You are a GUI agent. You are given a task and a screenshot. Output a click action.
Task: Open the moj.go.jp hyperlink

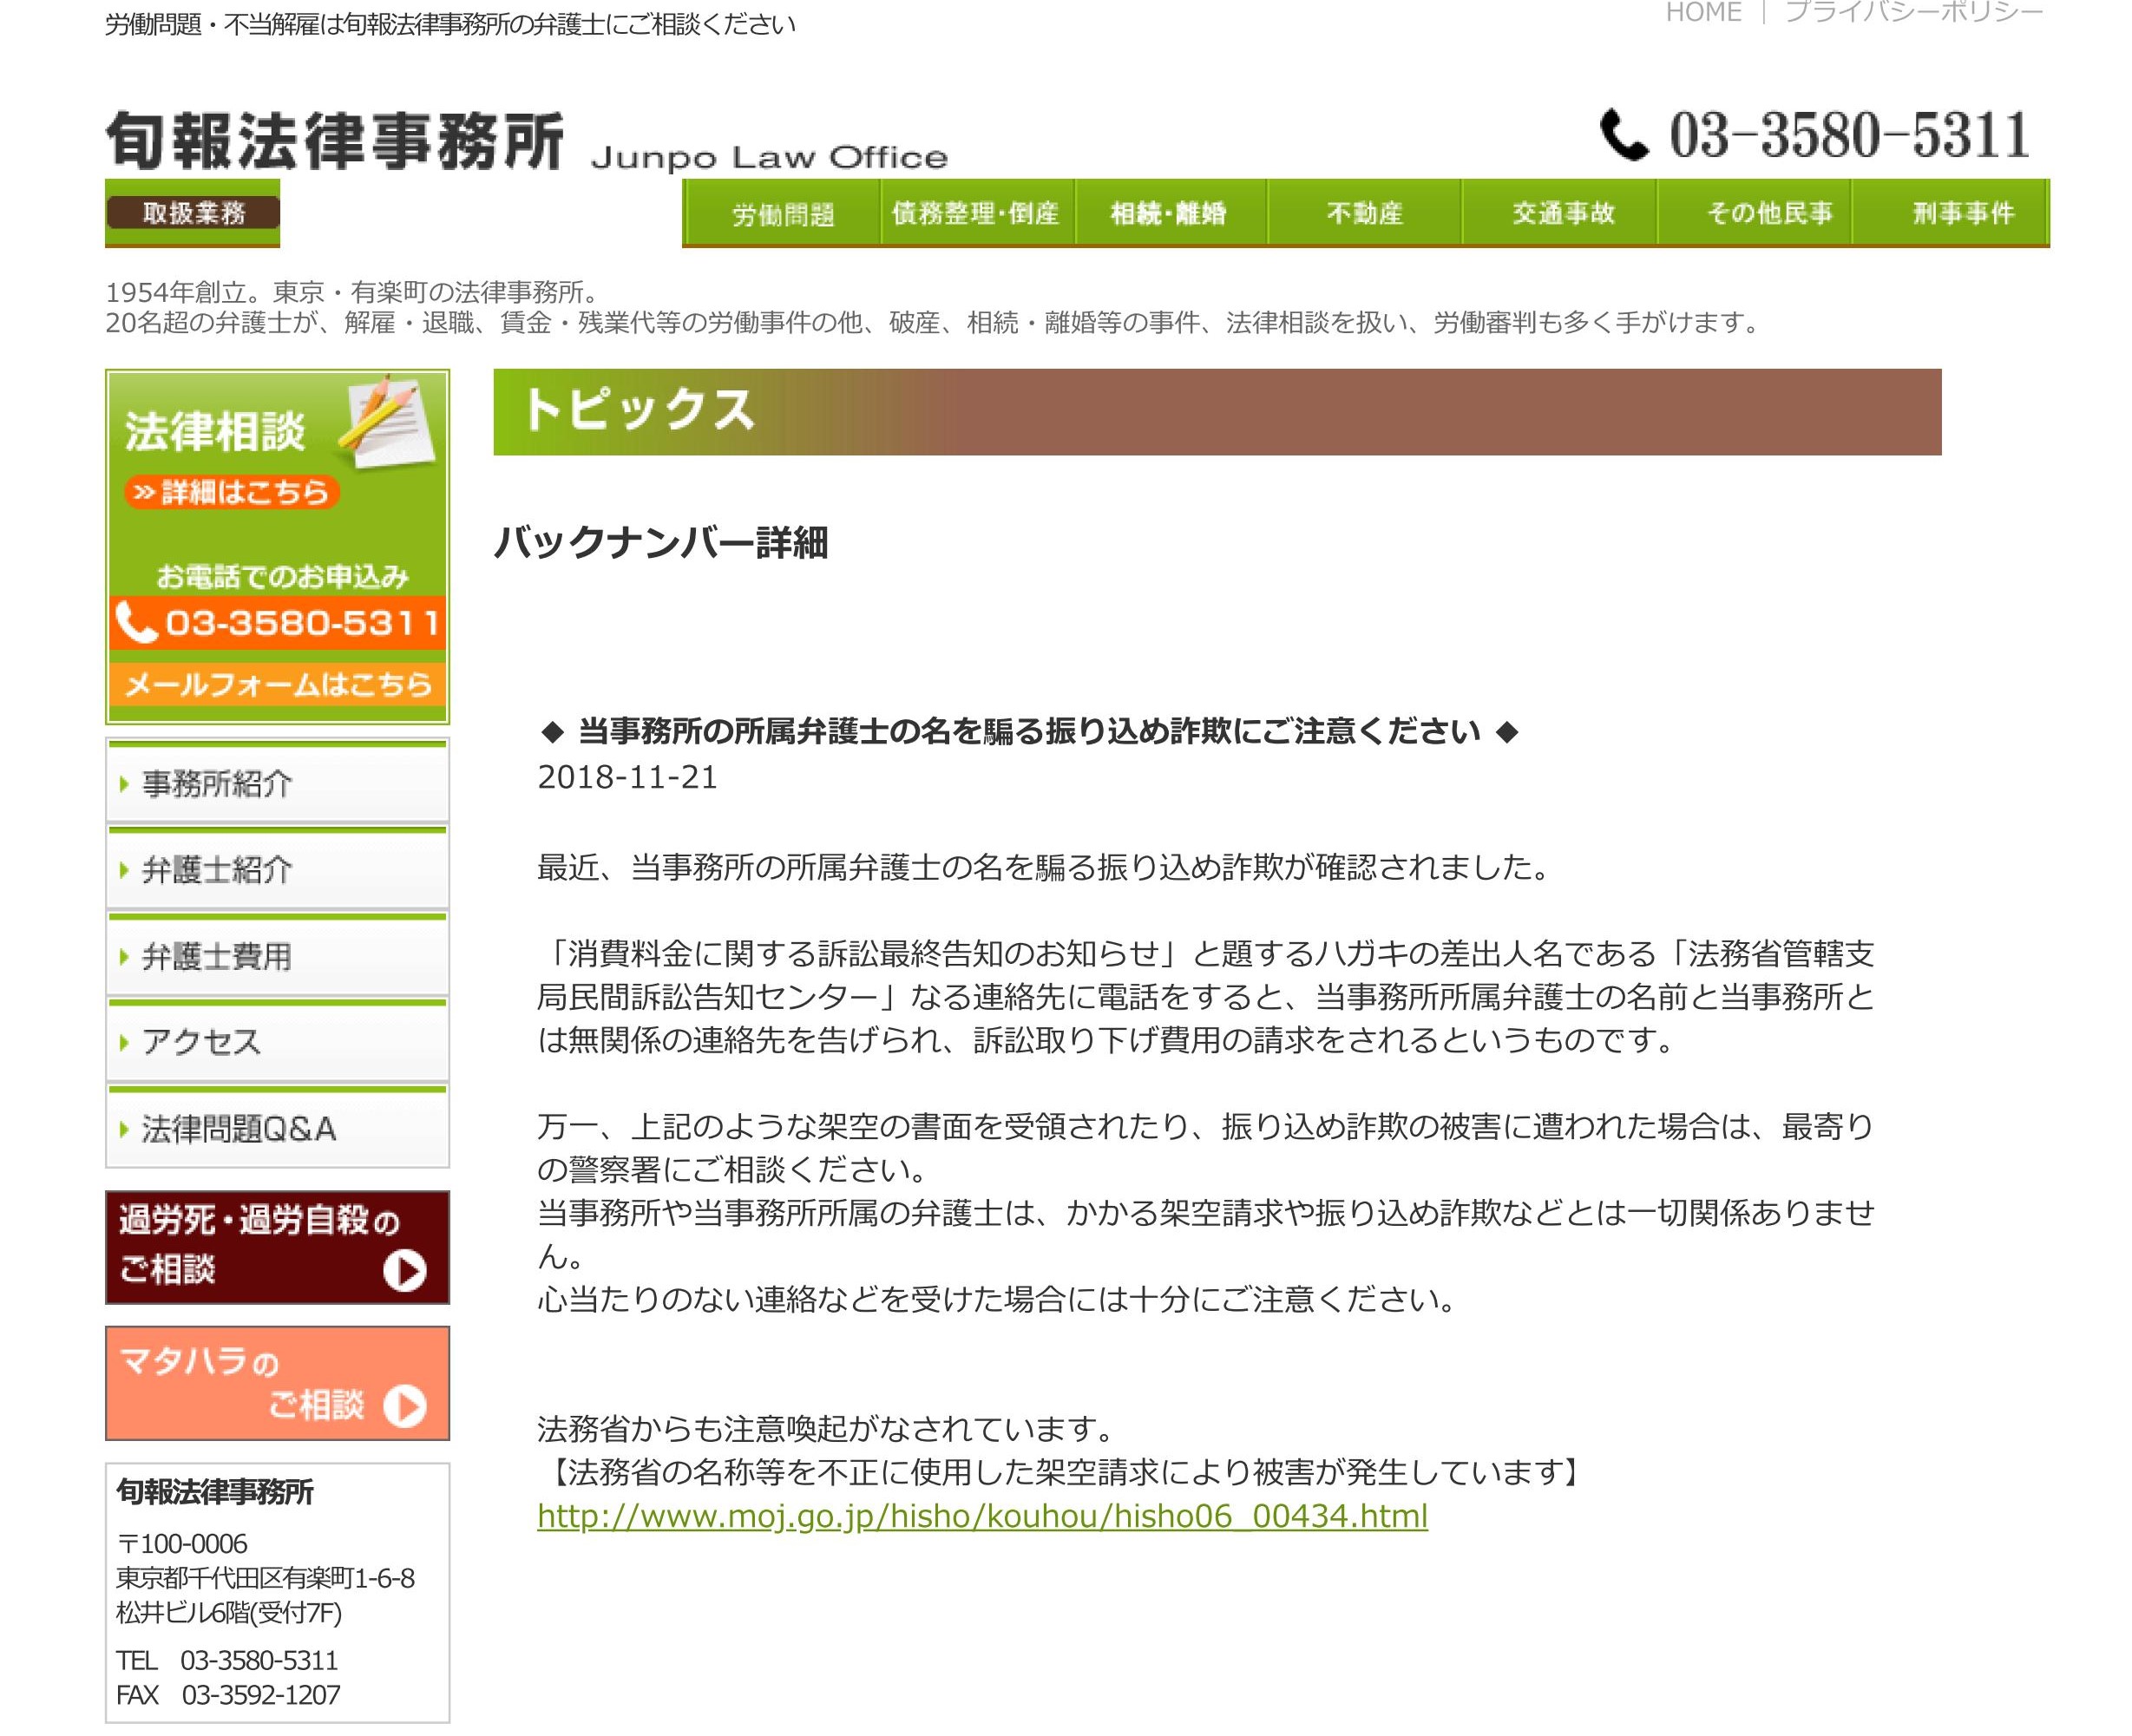tap(981, 1516)
